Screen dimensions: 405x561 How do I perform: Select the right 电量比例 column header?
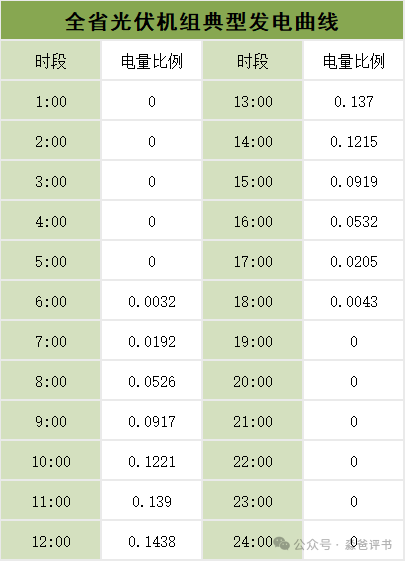click(353, 60)
